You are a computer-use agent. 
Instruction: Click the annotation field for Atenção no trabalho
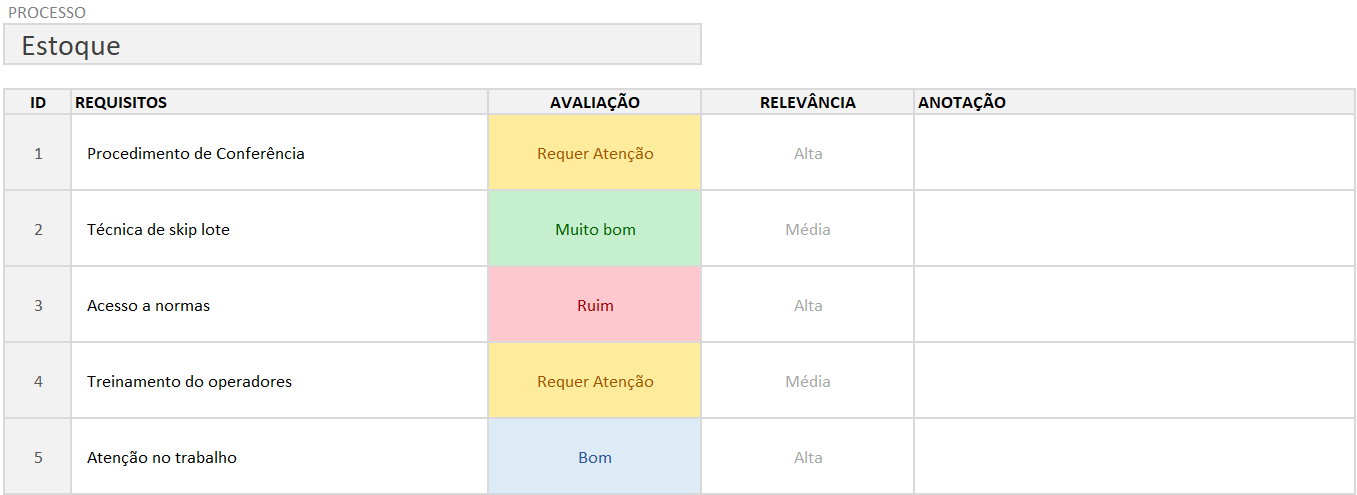(x=1134, y=458)
